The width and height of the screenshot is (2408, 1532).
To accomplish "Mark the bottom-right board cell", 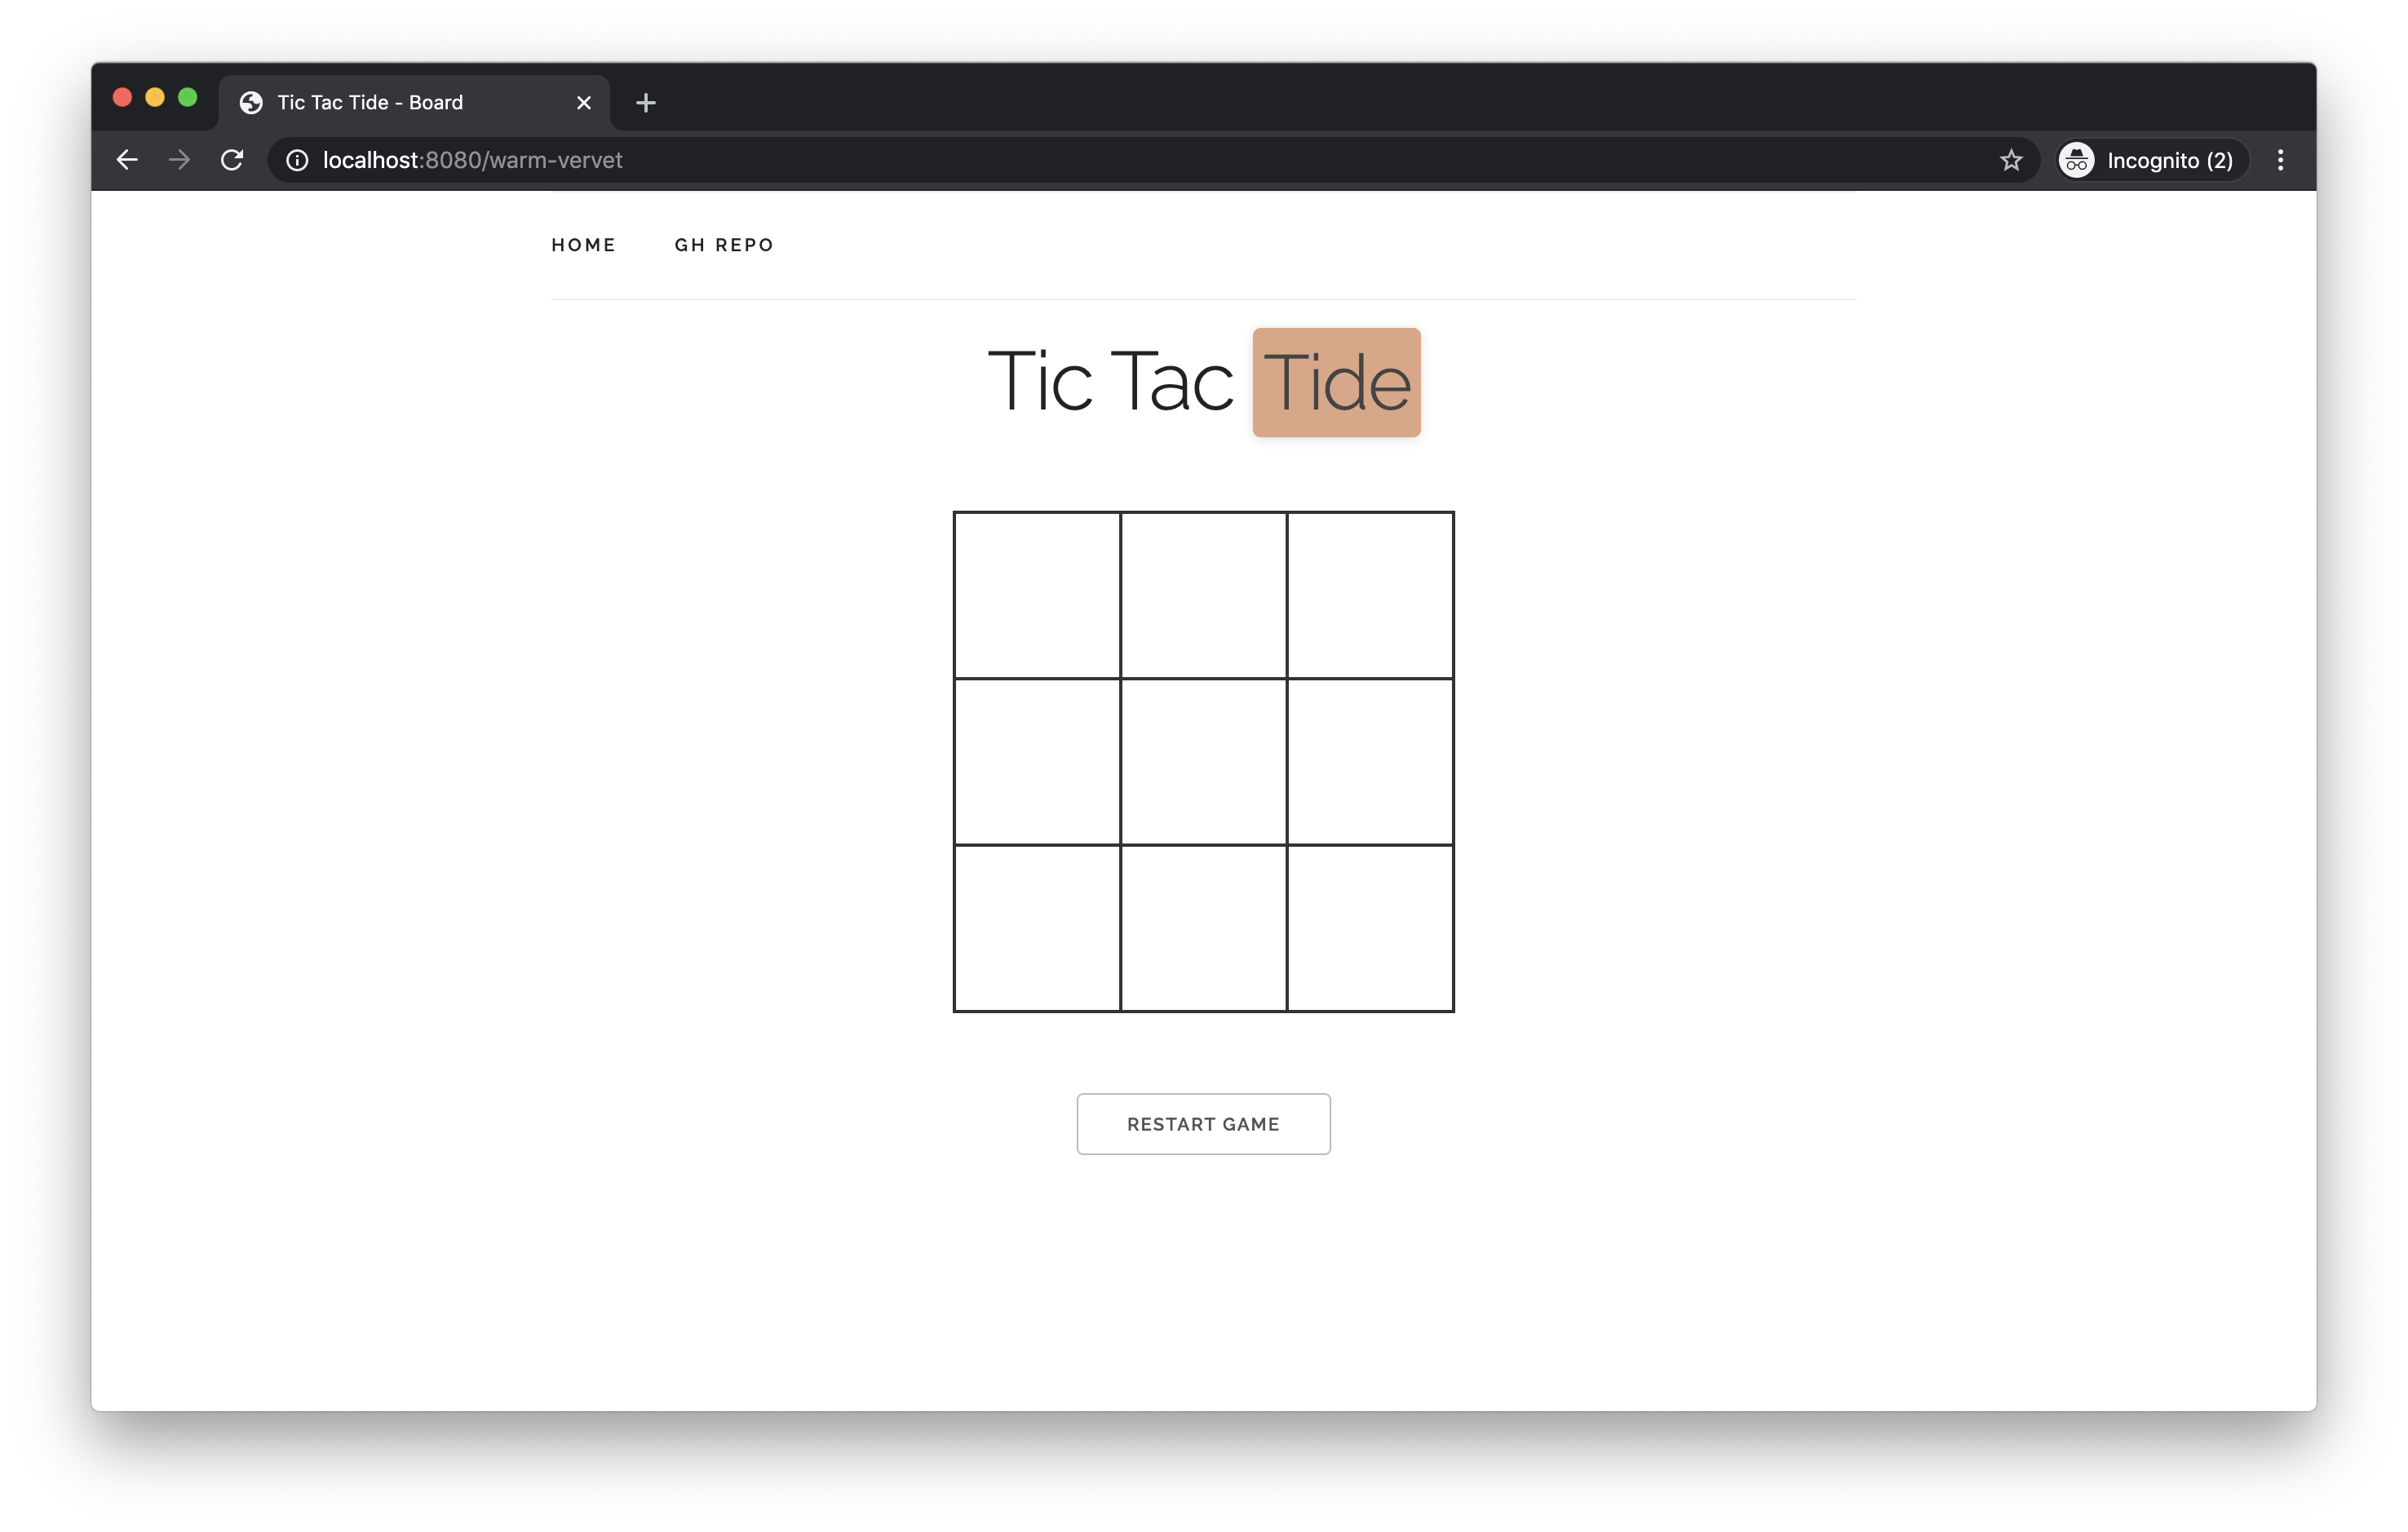I will tap(1370, 928).
